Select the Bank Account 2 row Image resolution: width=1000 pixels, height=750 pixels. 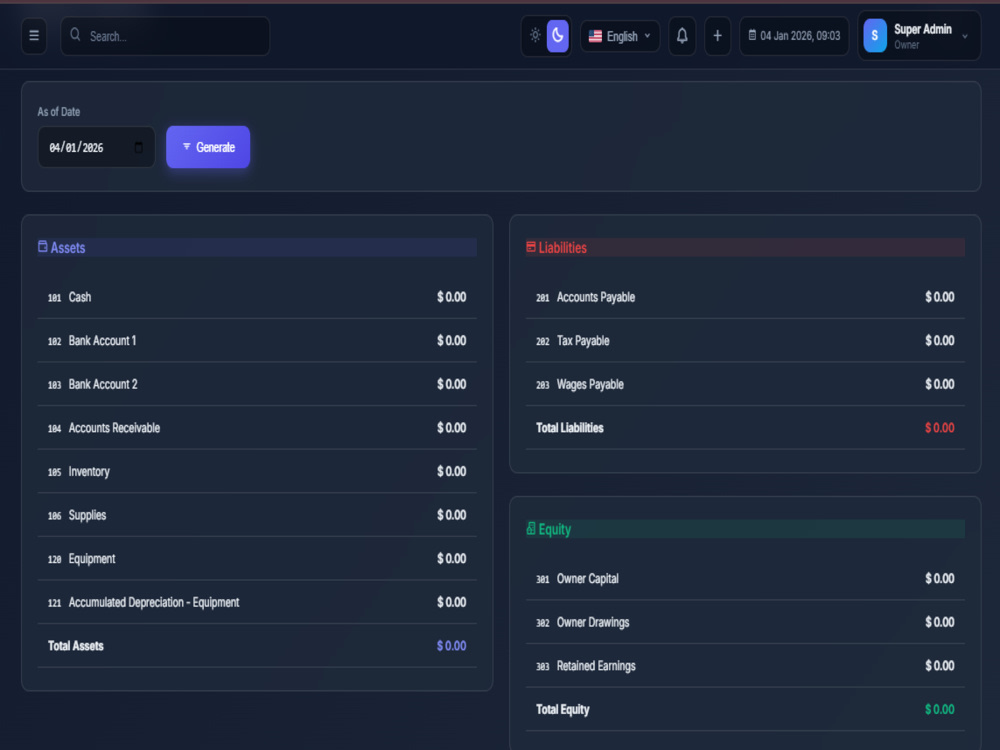[257, 384]
